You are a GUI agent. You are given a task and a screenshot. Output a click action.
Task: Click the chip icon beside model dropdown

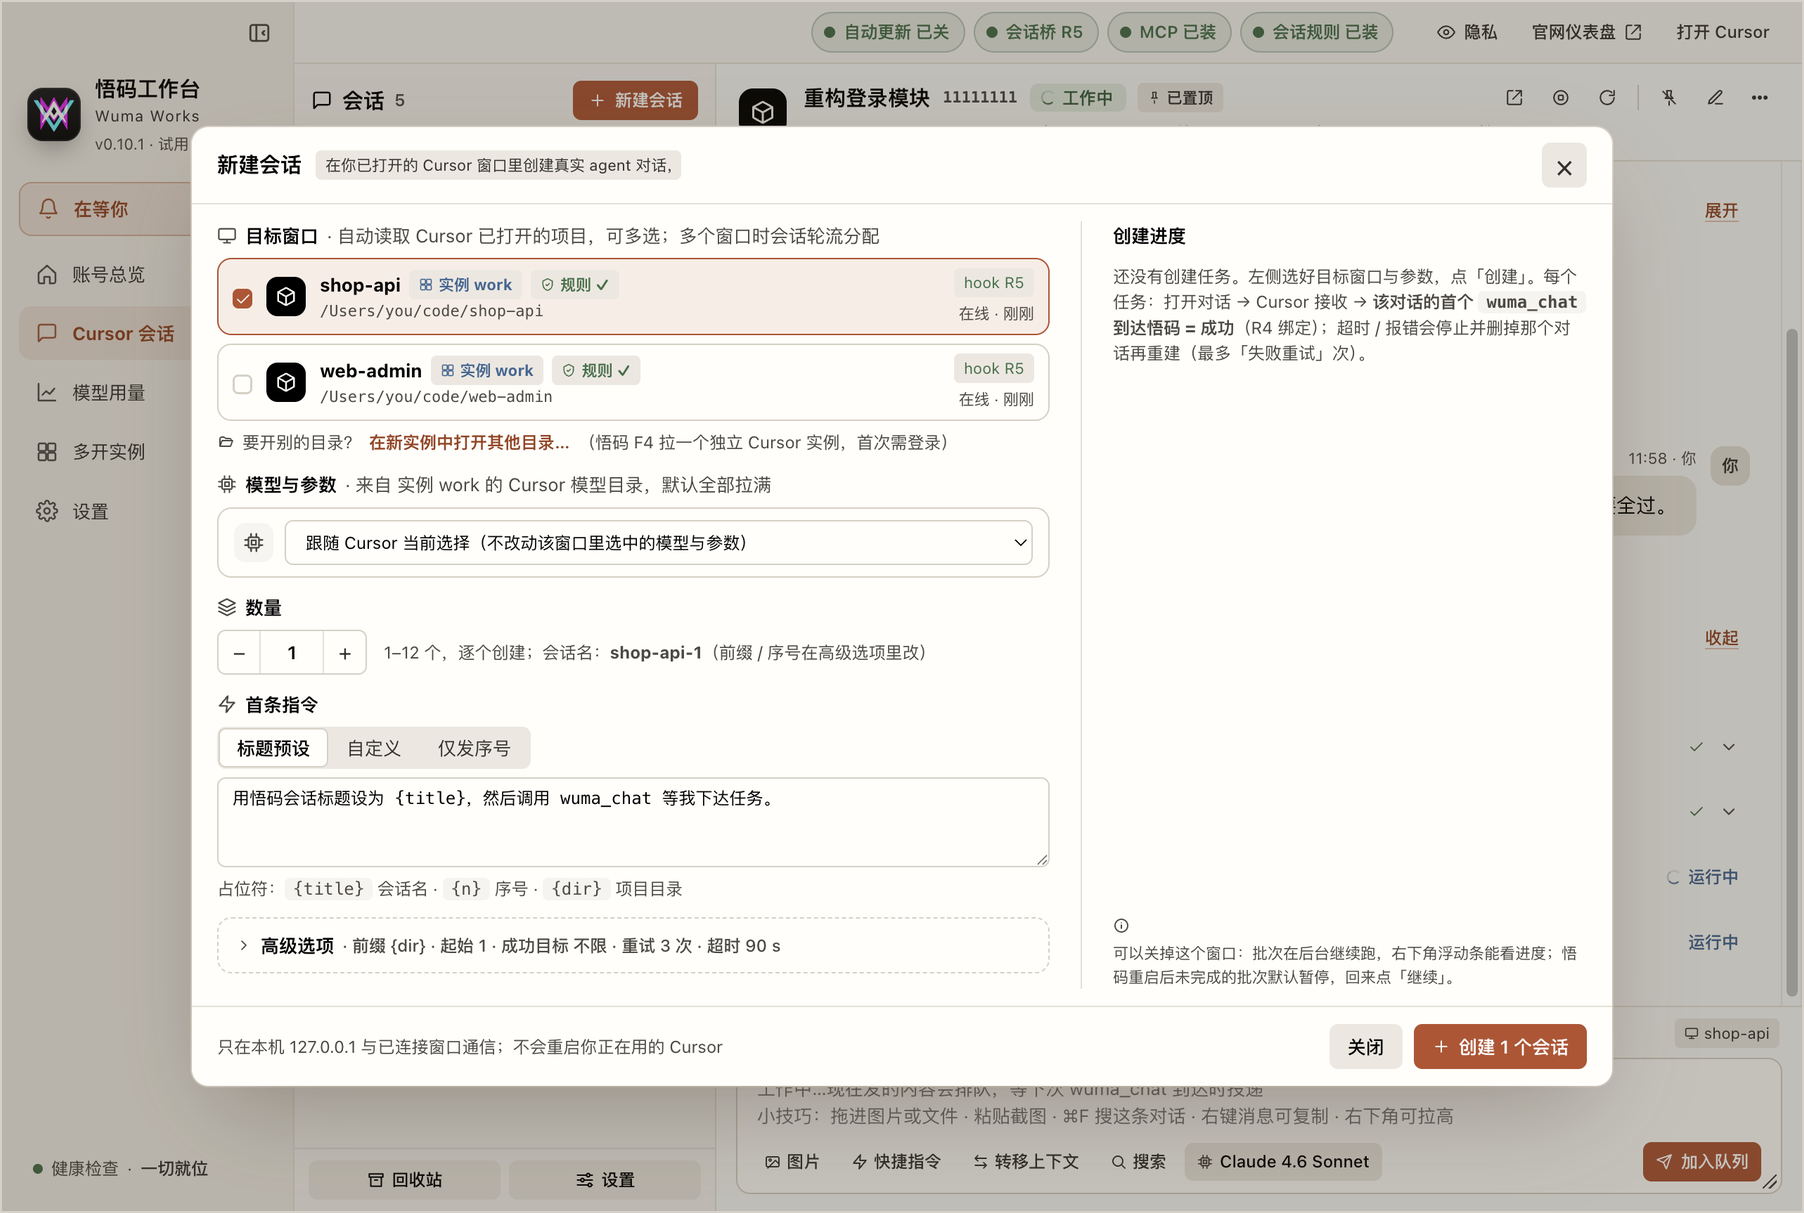point(254,542)
